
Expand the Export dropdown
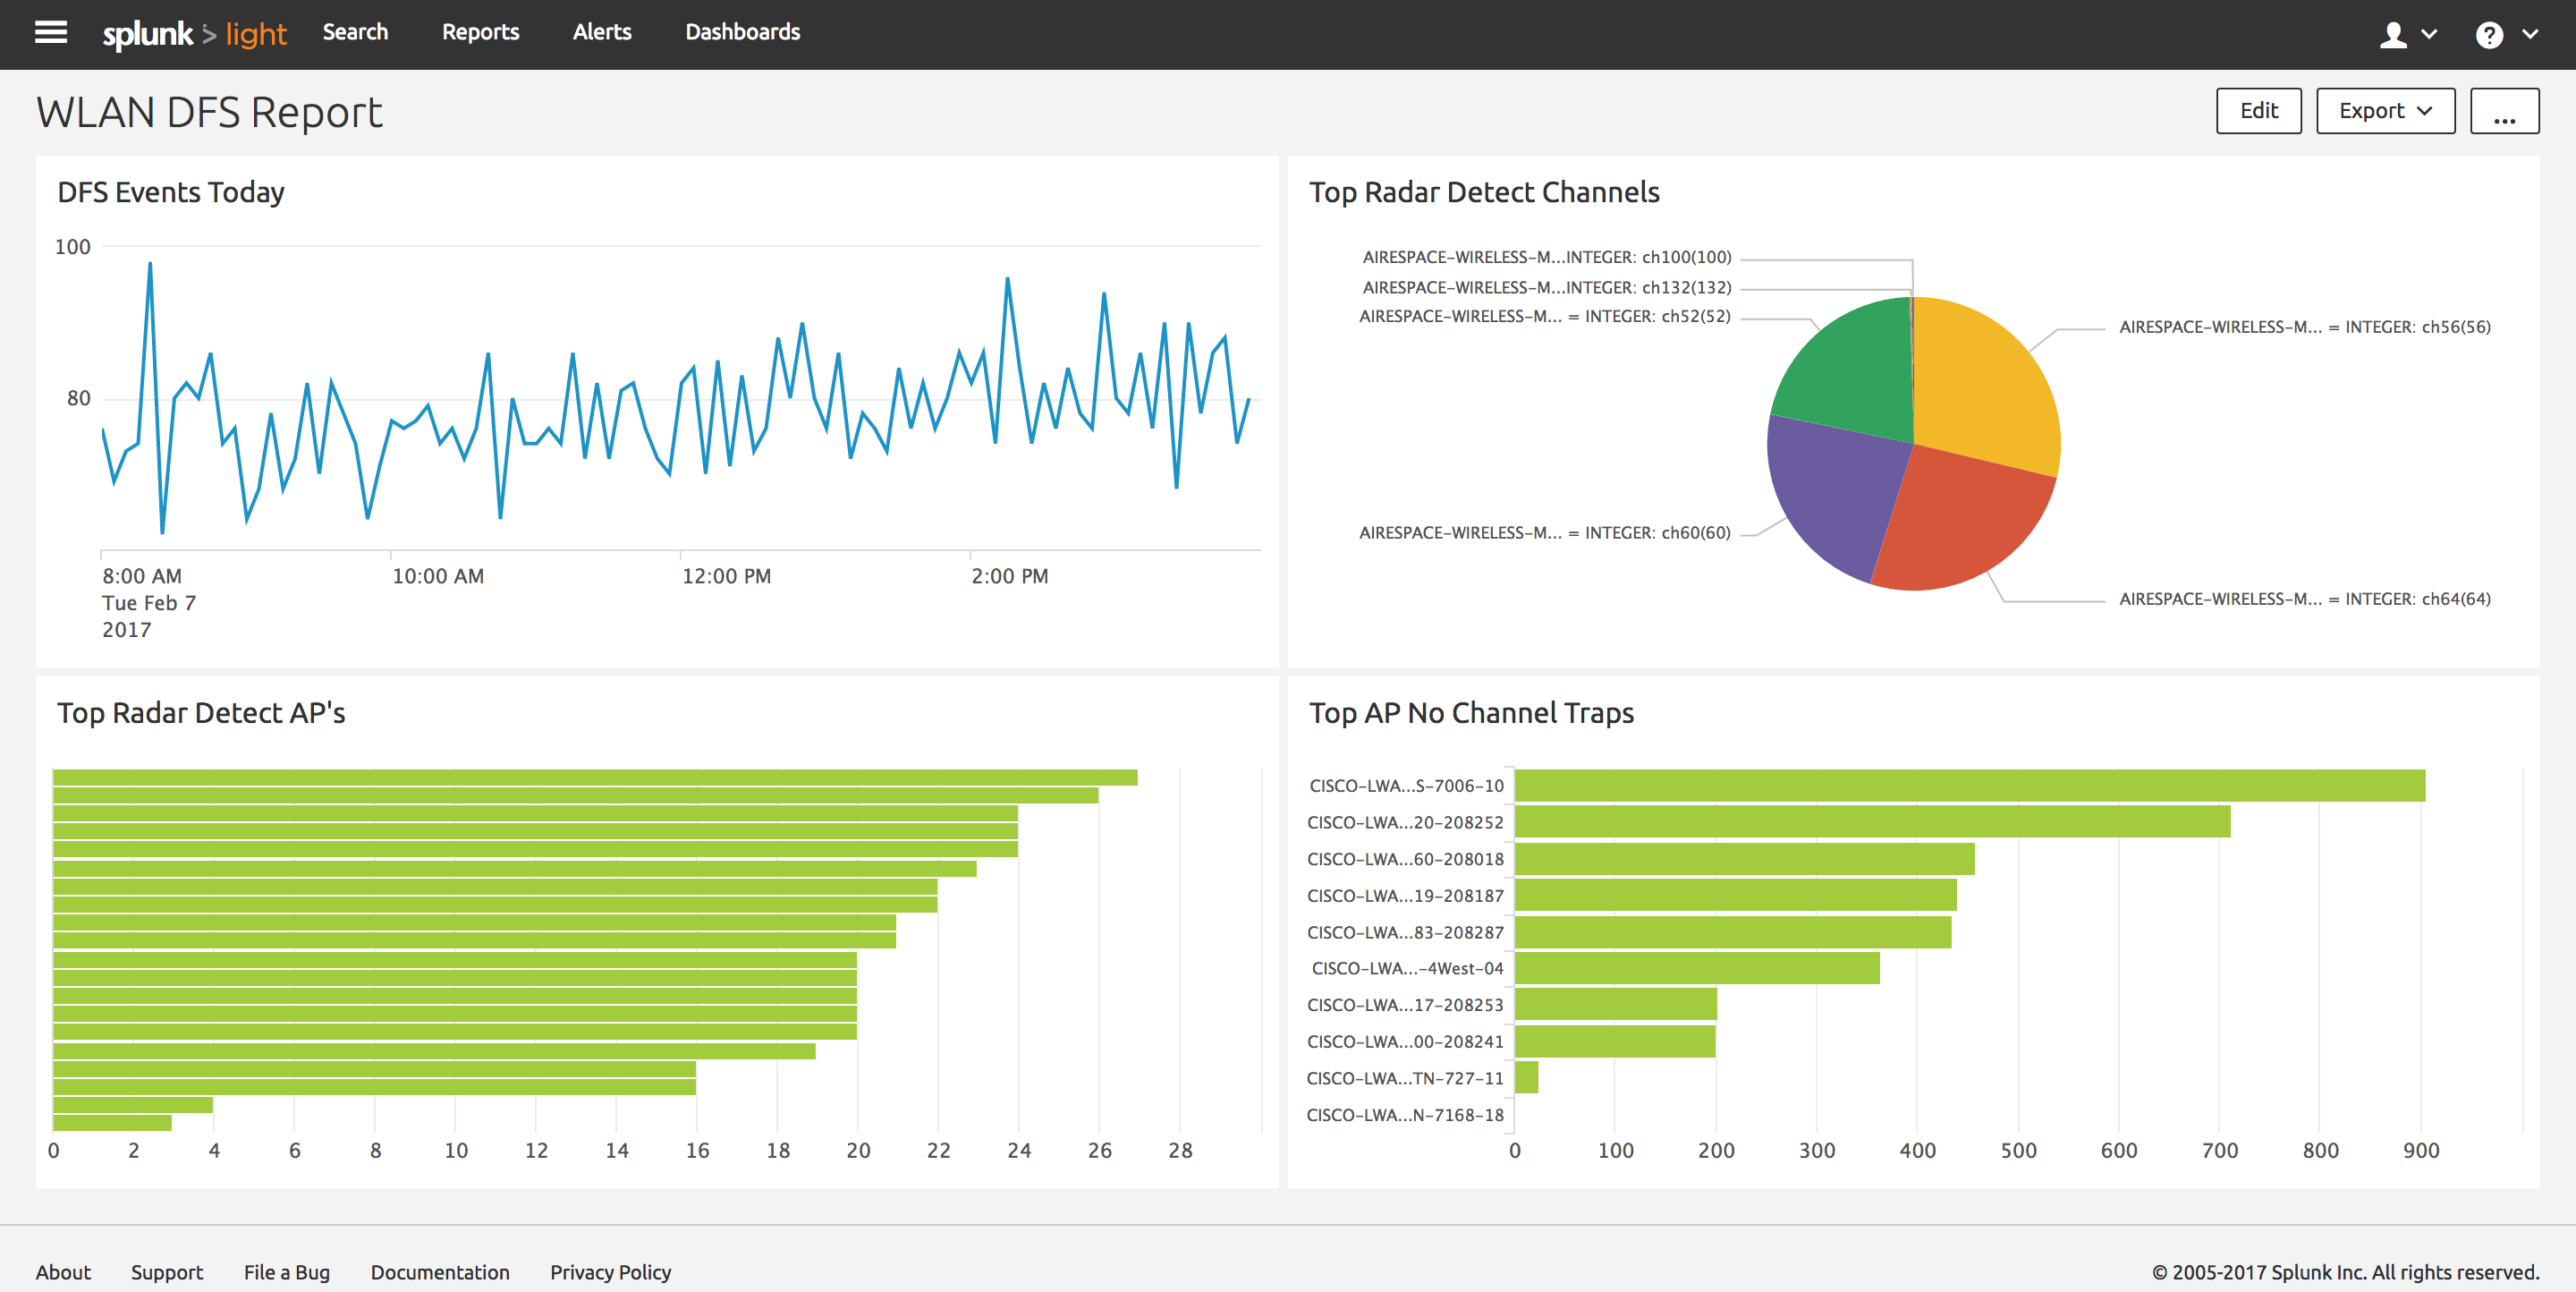pyautogui.click(x=2385, y=111)
